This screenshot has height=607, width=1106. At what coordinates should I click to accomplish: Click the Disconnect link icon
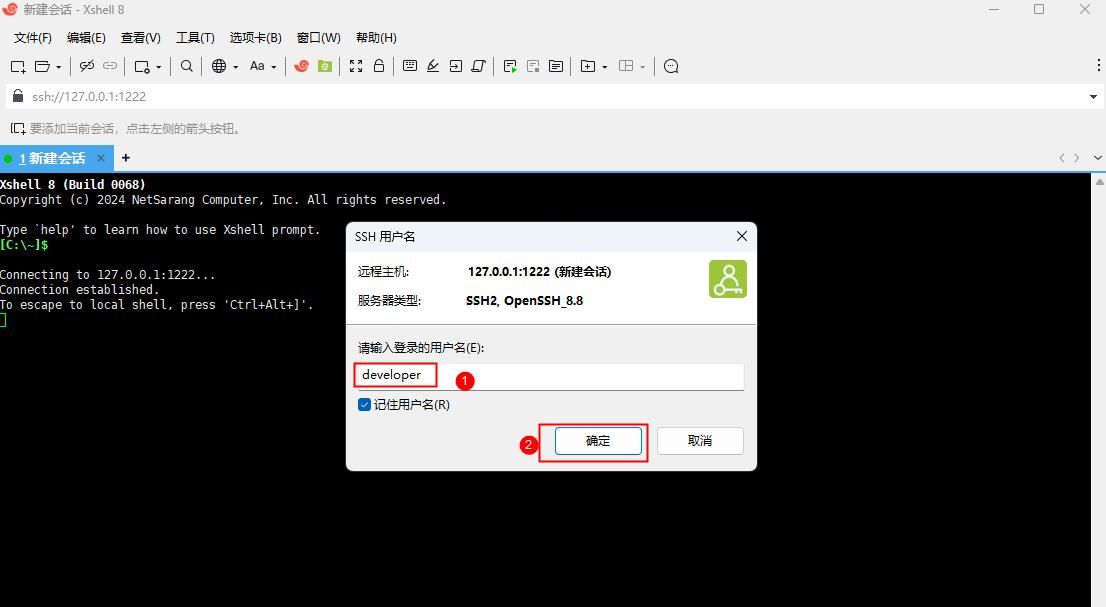(x=87, y=66)
